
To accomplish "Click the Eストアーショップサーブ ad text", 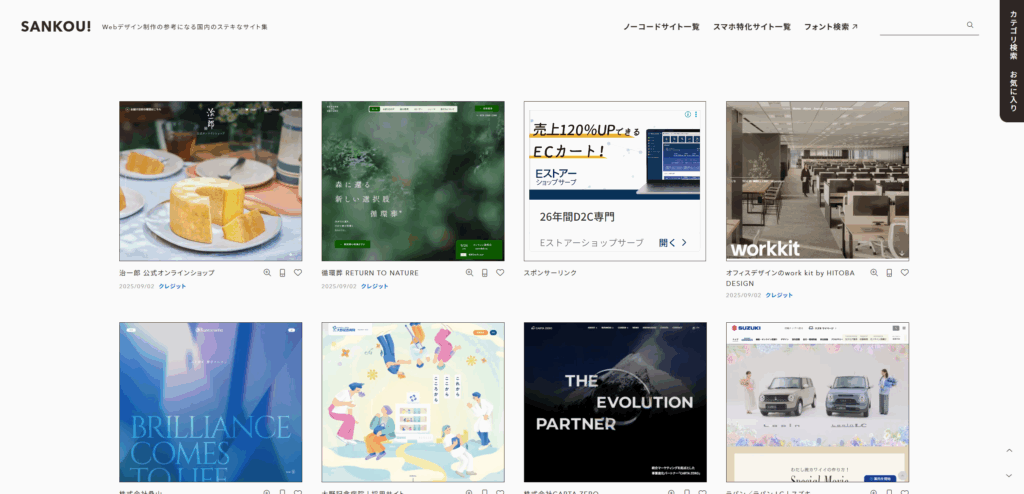I will (592, 242).
